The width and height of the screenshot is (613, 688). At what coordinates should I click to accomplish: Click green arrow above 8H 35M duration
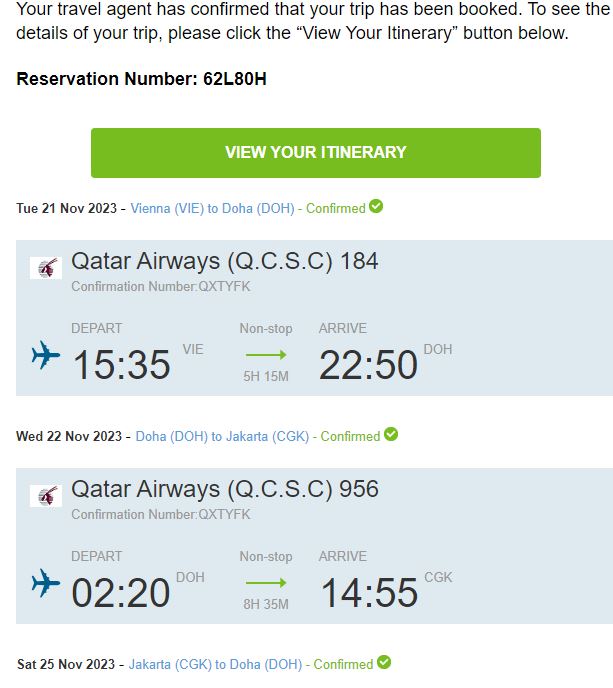pyautogui.click(x=265, y=583)
